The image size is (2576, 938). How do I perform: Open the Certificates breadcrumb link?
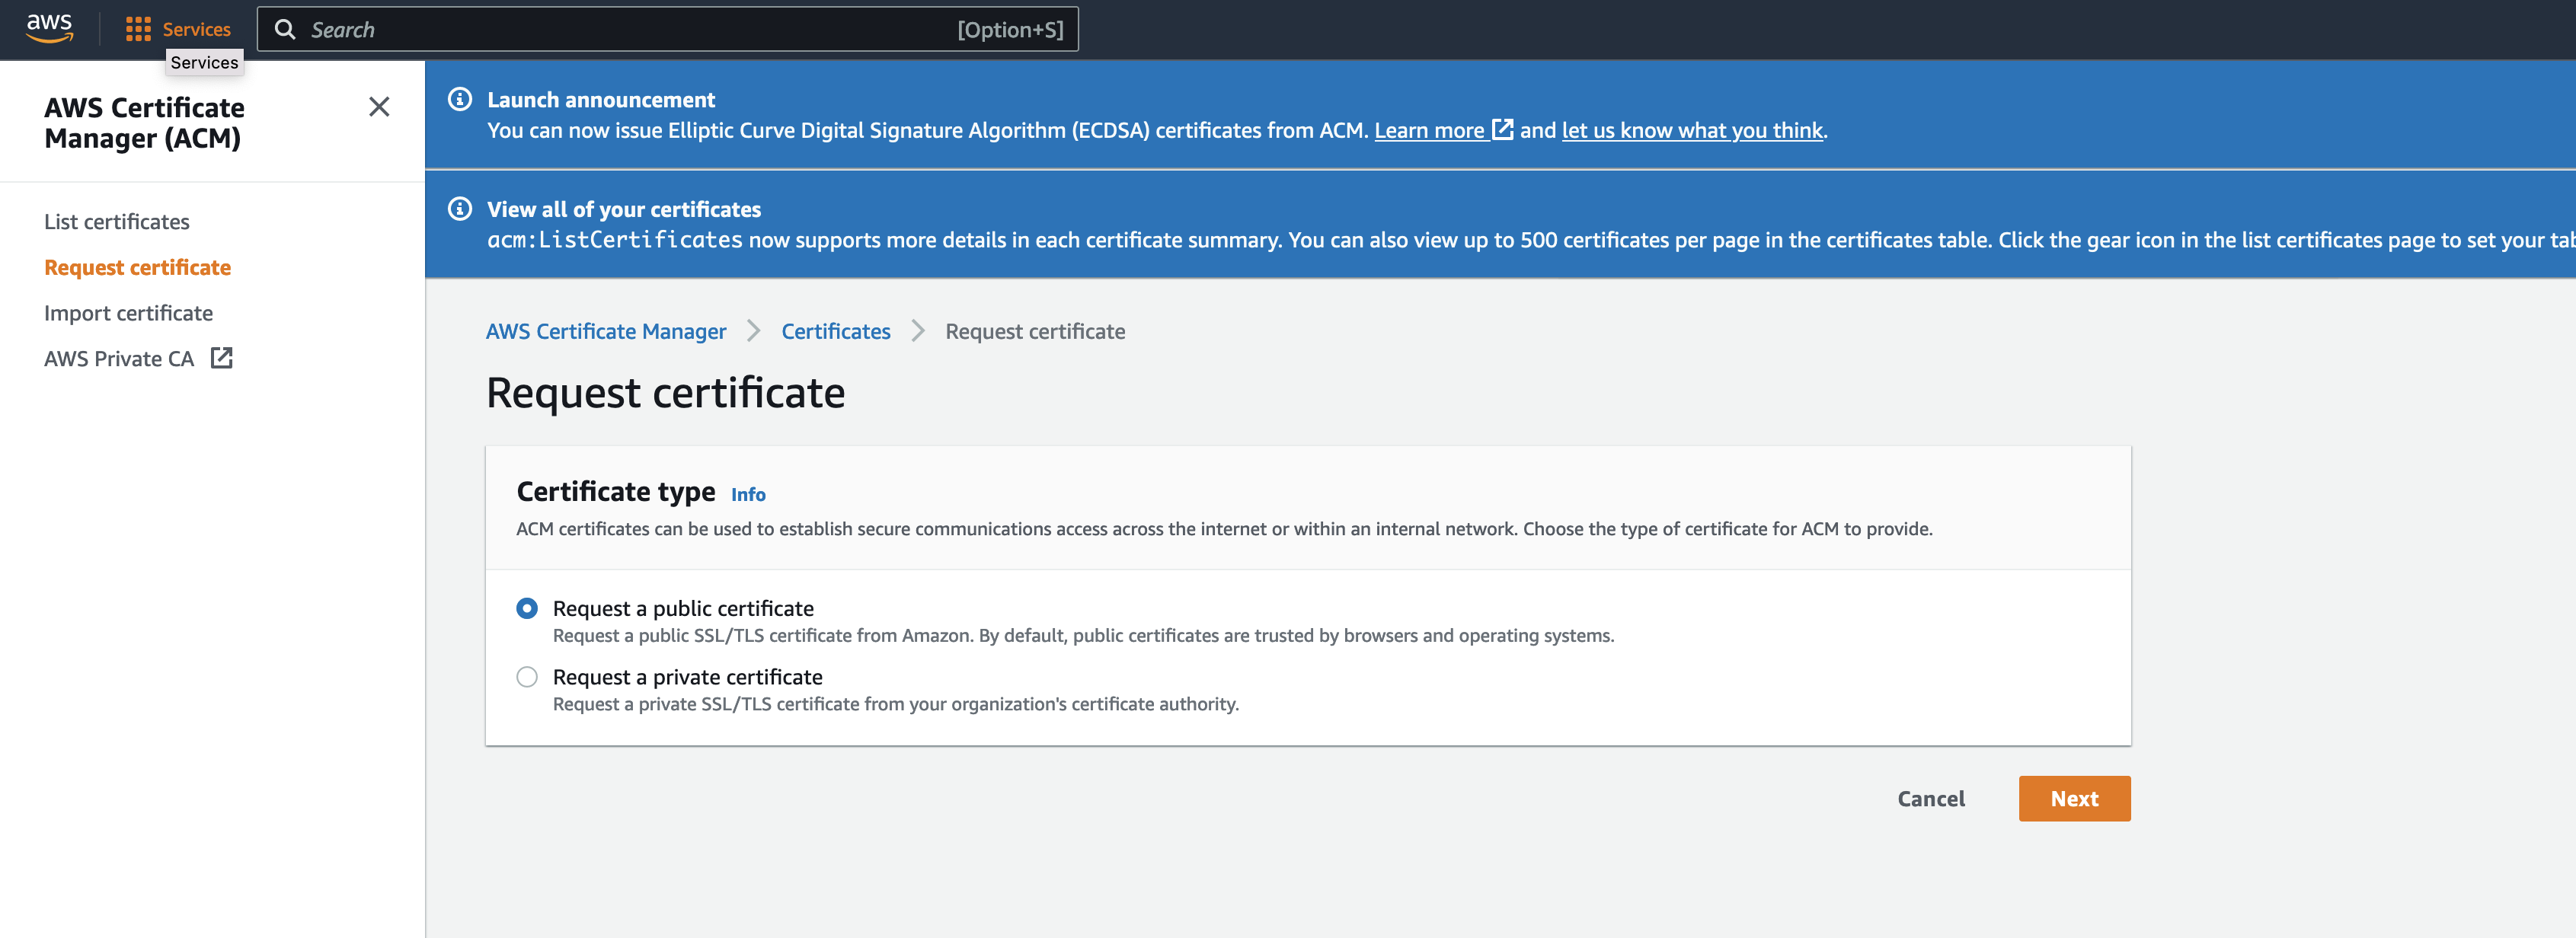[835, 331]
